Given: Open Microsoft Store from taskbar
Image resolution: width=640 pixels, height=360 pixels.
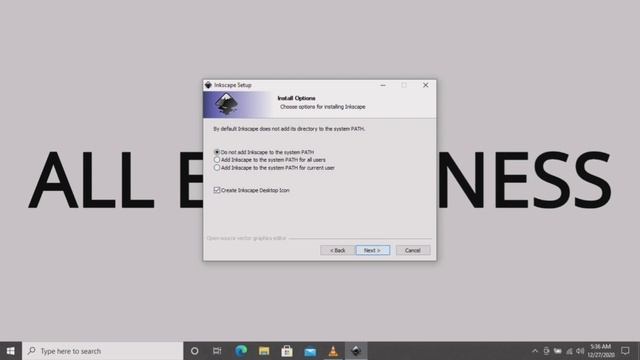Looking at the screenshot, I should 287,351.
